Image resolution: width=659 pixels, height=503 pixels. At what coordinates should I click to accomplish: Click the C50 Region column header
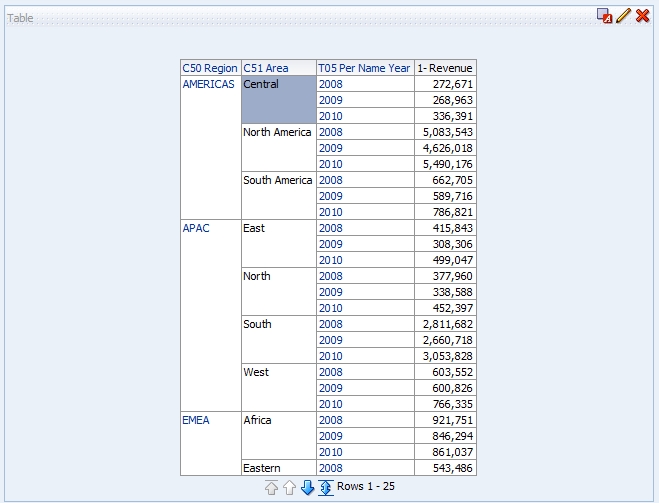pyautogui.click(x=210, y=68)
